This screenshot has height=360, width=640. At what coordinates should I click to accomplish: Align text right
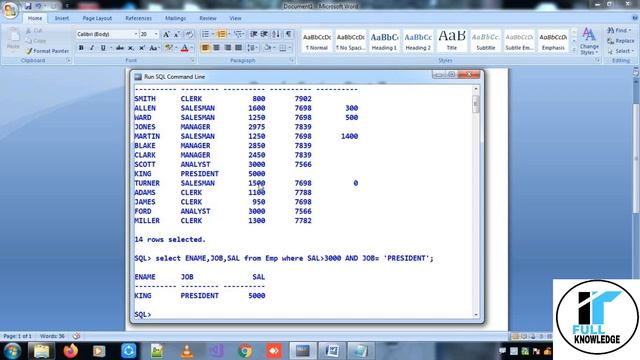click(227, 48)
